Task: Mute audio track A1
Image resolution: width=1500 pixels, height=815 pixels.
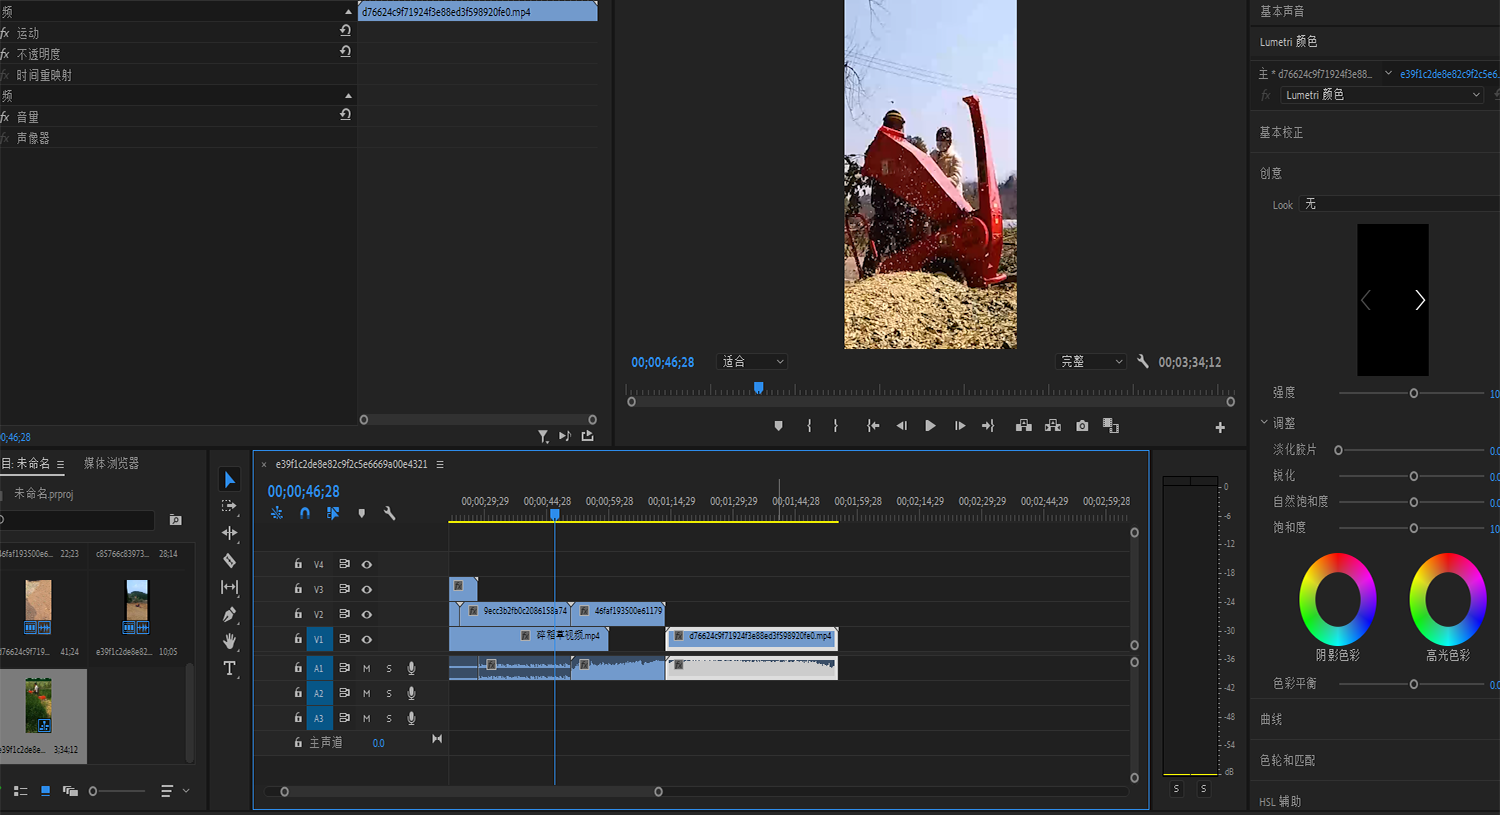Action: 366,668
